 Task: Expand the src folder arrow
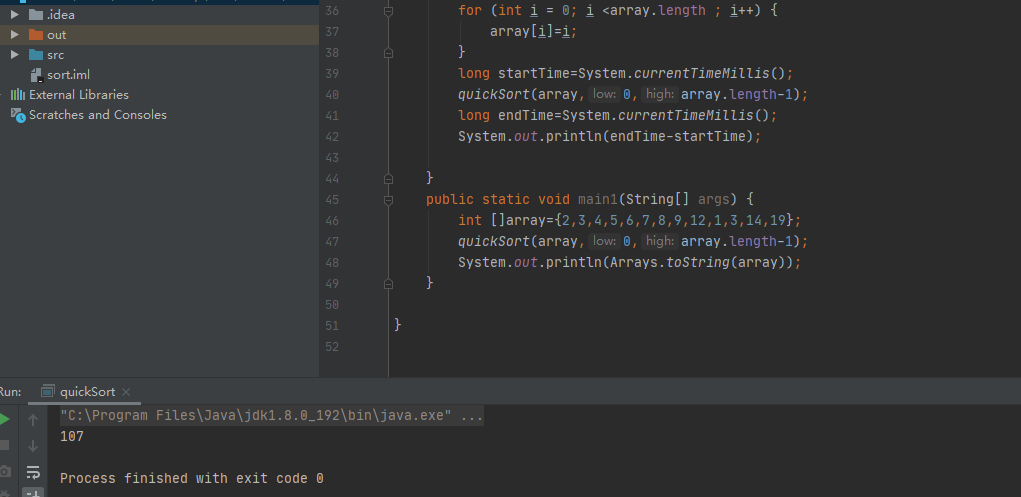[15, 55]
